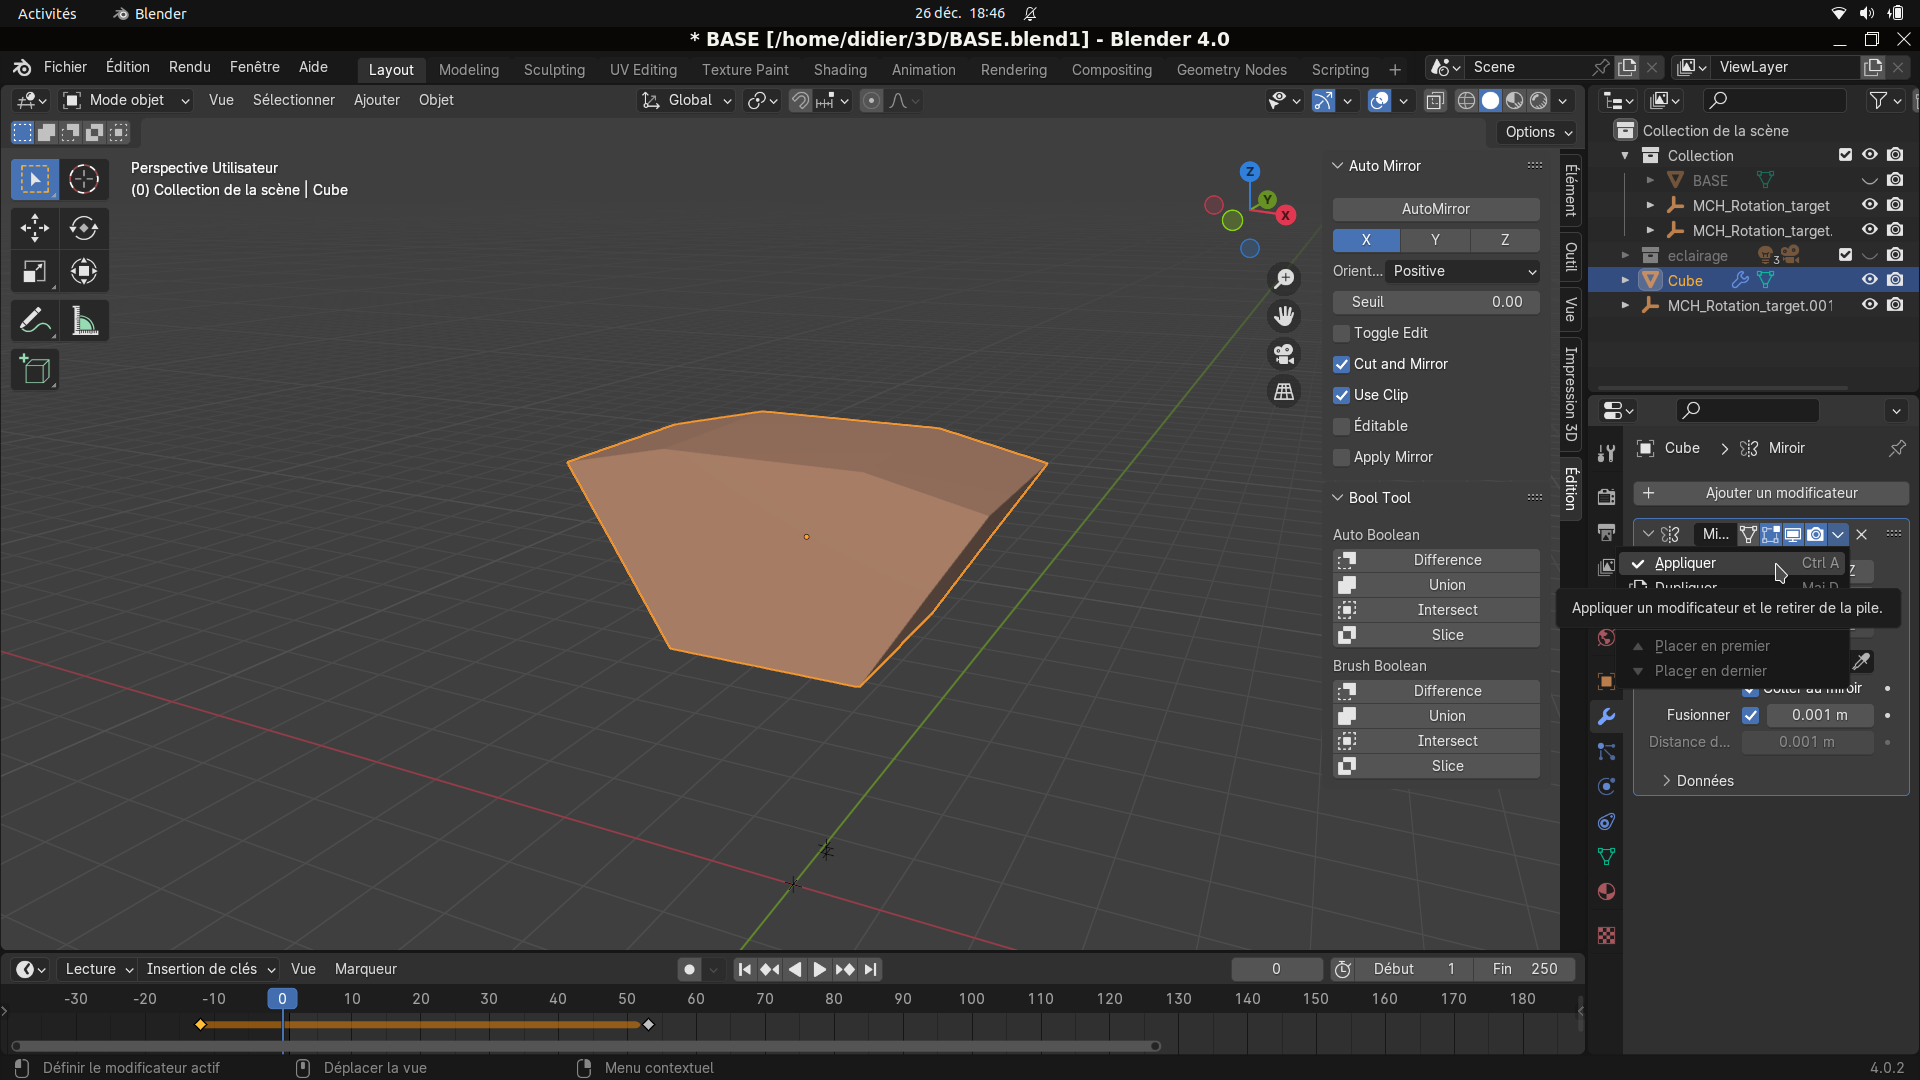This screenshot has height=1080, width=1920.
Task: Choose the Add Cube tool
Action: 34,370
